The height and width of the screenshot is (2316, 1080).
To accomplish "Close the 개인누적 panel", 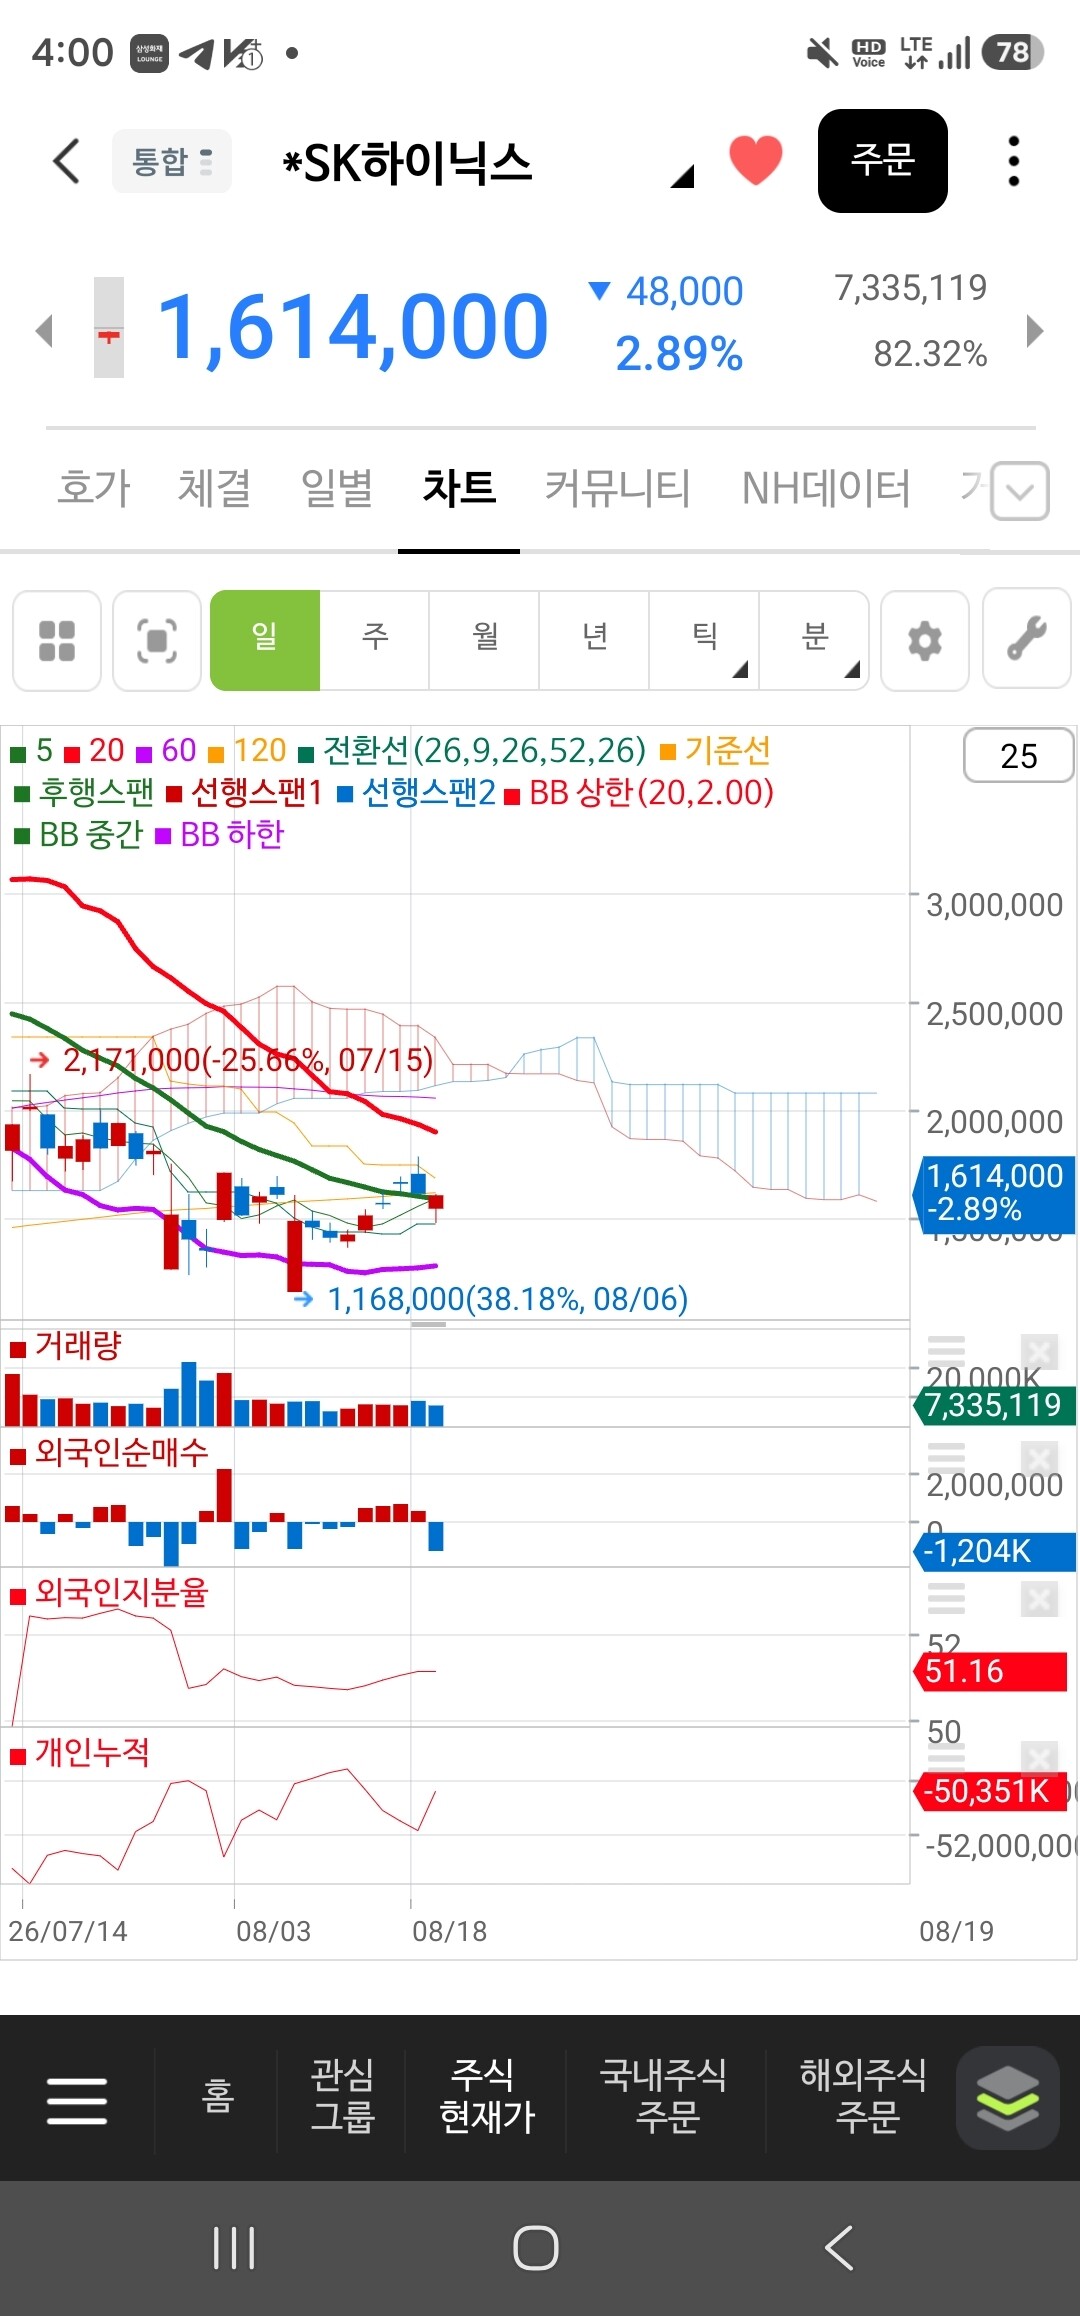I will (x=1040, y=1758).
